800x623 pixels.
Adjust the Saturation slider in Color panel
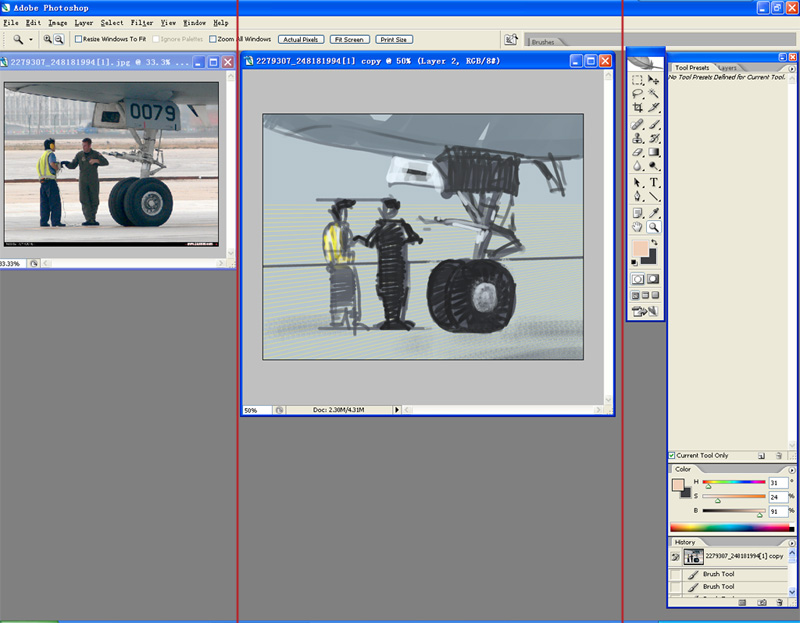coord(734,497)
